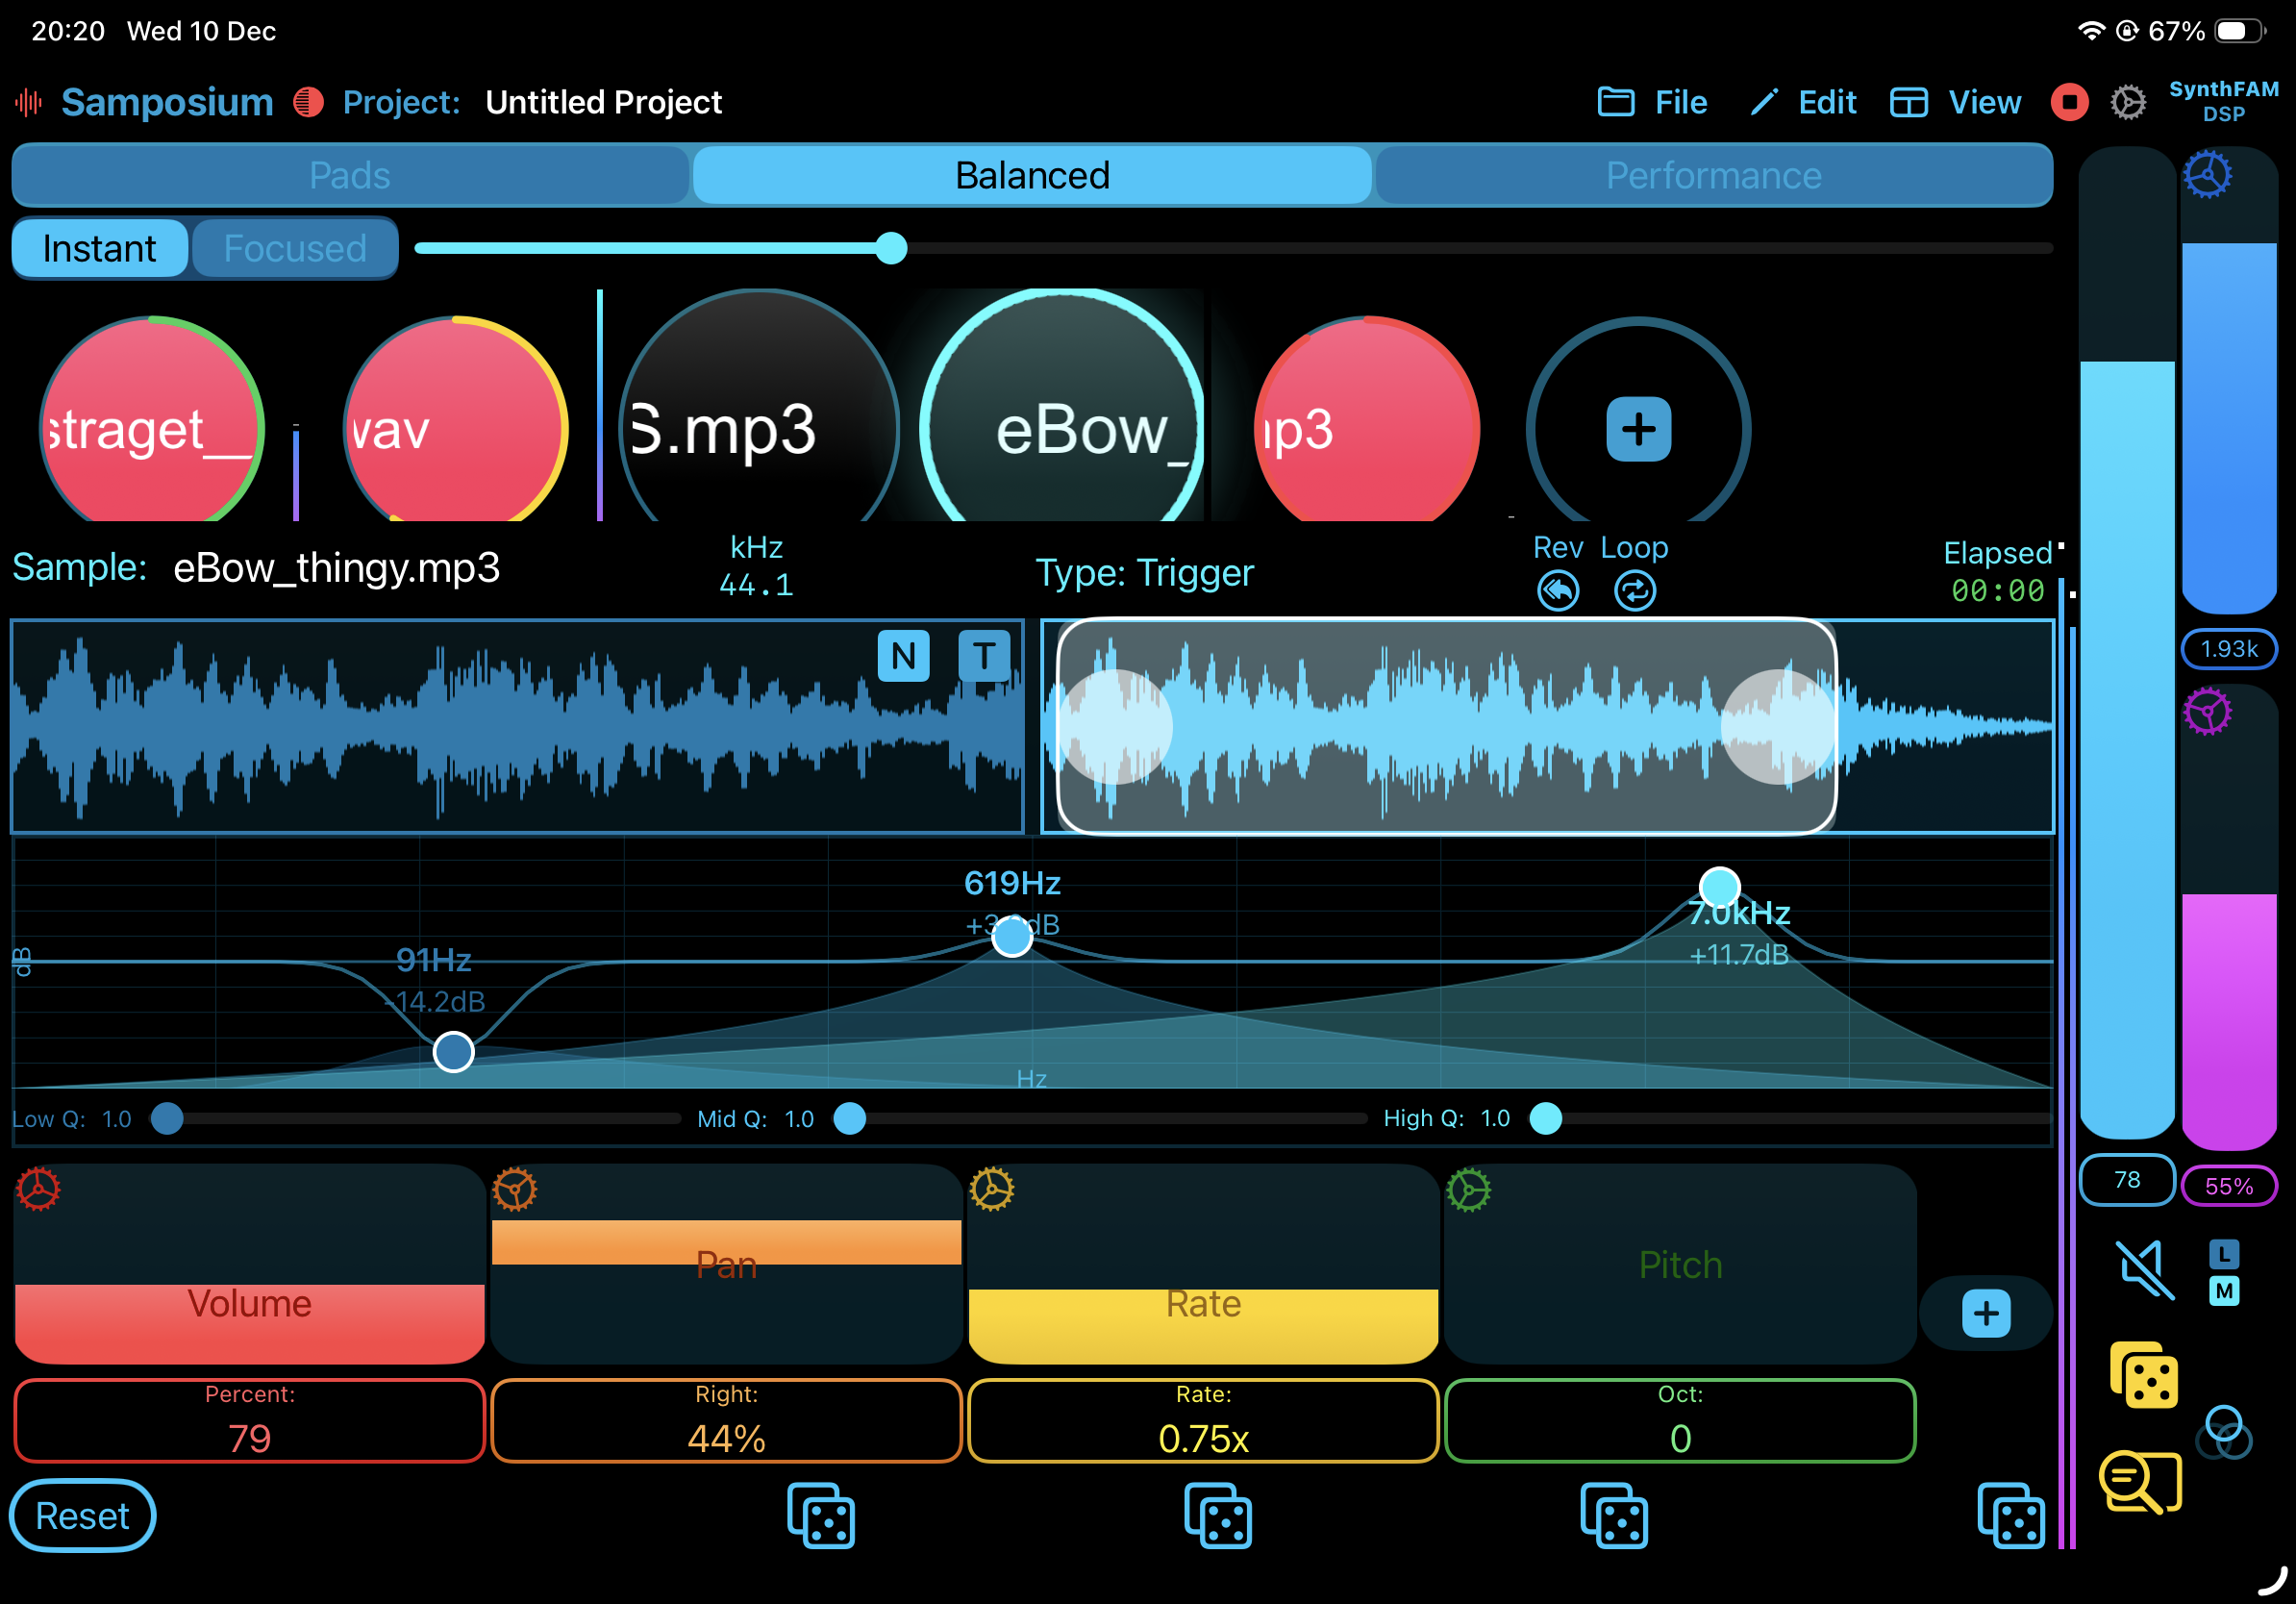Click the Rate 0.75x value field
Screen dimensions: 2296x1604
click(1204, 1421)
